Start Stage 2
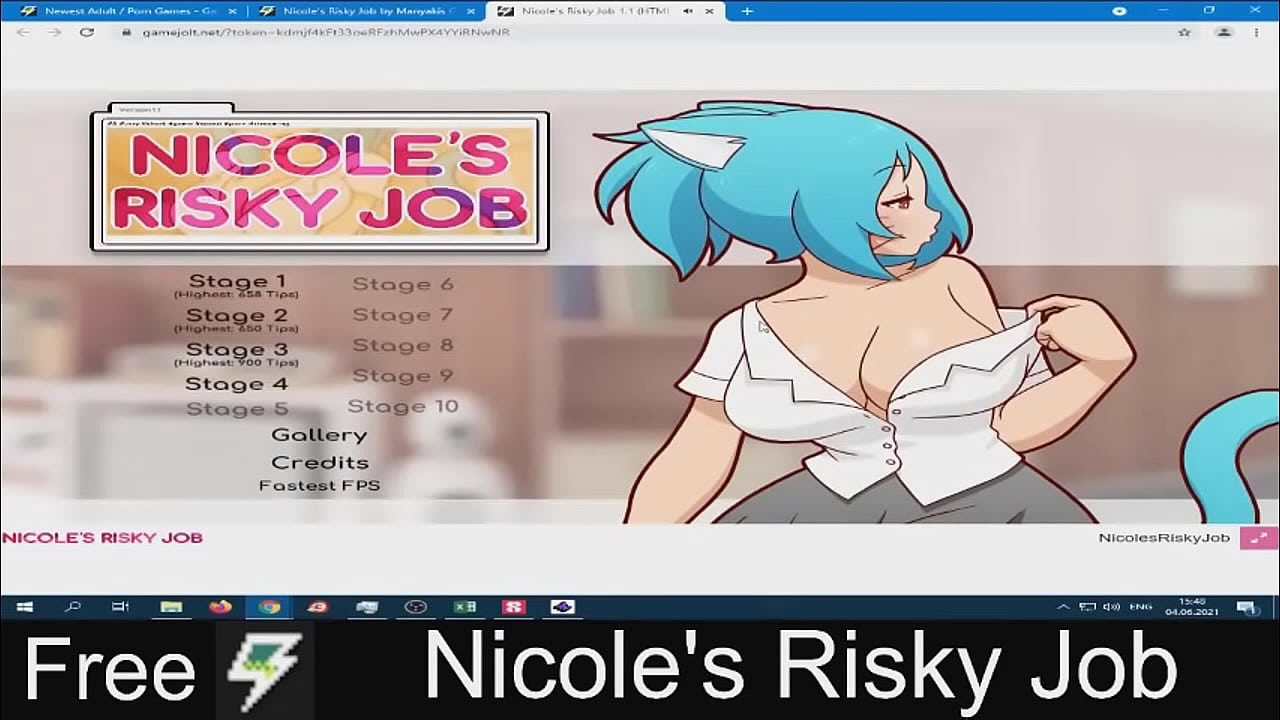This screenshot has width=1280, height=720. [237, 316]
